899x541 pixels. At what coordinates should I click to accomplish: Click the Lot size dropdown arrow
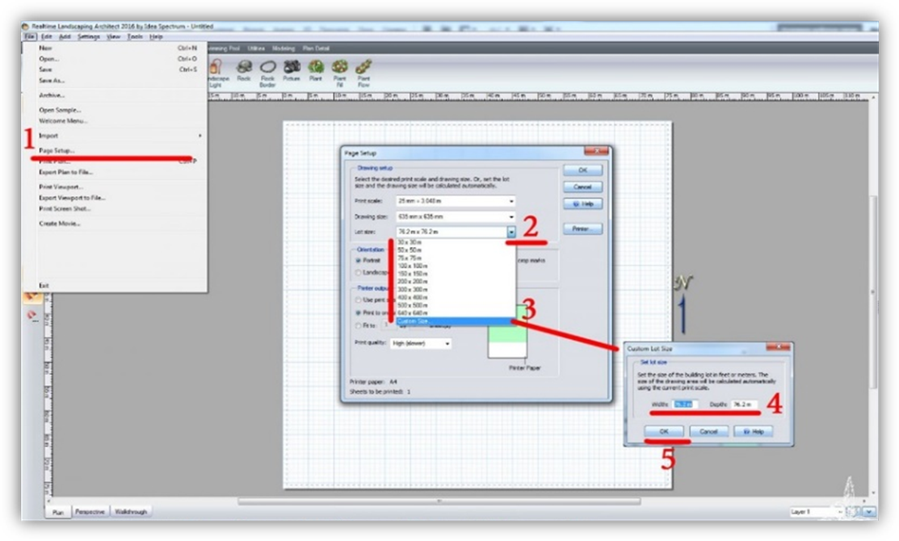coord(511,232)
